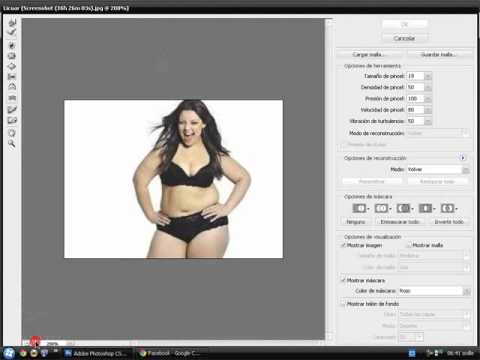The image size is (480, 360).
Task: Click the Vibración de turbulencia value field
Action: pos(415,121)
